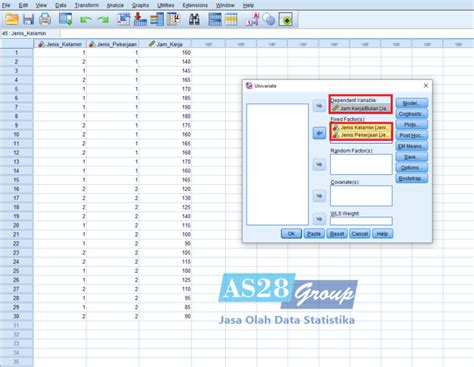The height and width of the screenshot is (367, 474).
Task: Click the Save... button in the Univariate dialog
Action: click(x=412, y=157)
